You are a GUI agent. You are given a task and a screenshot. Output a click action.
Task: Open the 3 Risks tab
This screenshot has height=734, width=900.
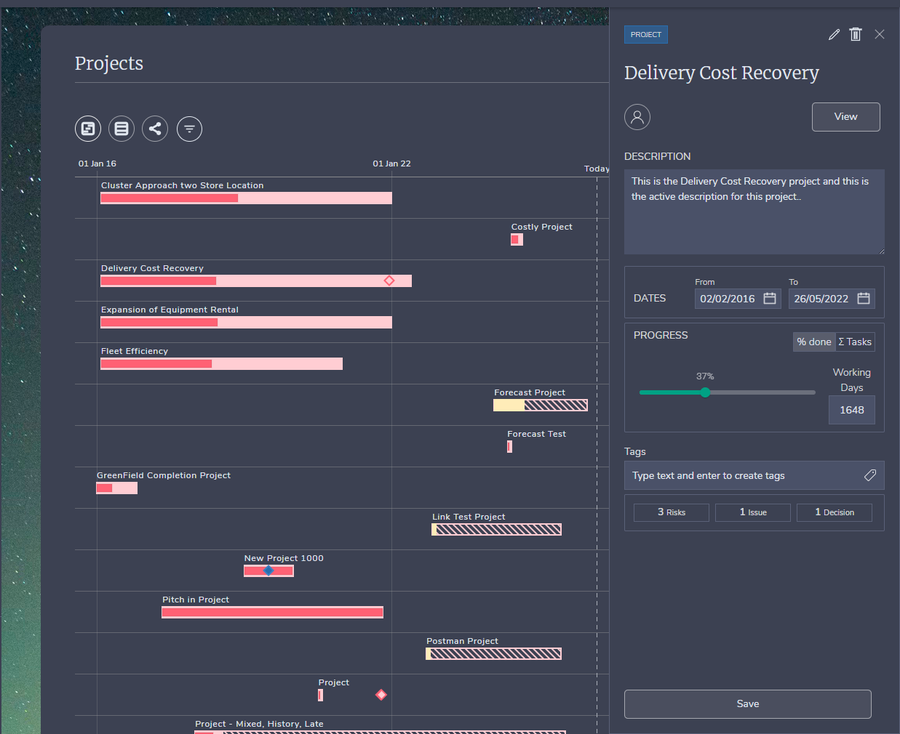coord(671,512)
